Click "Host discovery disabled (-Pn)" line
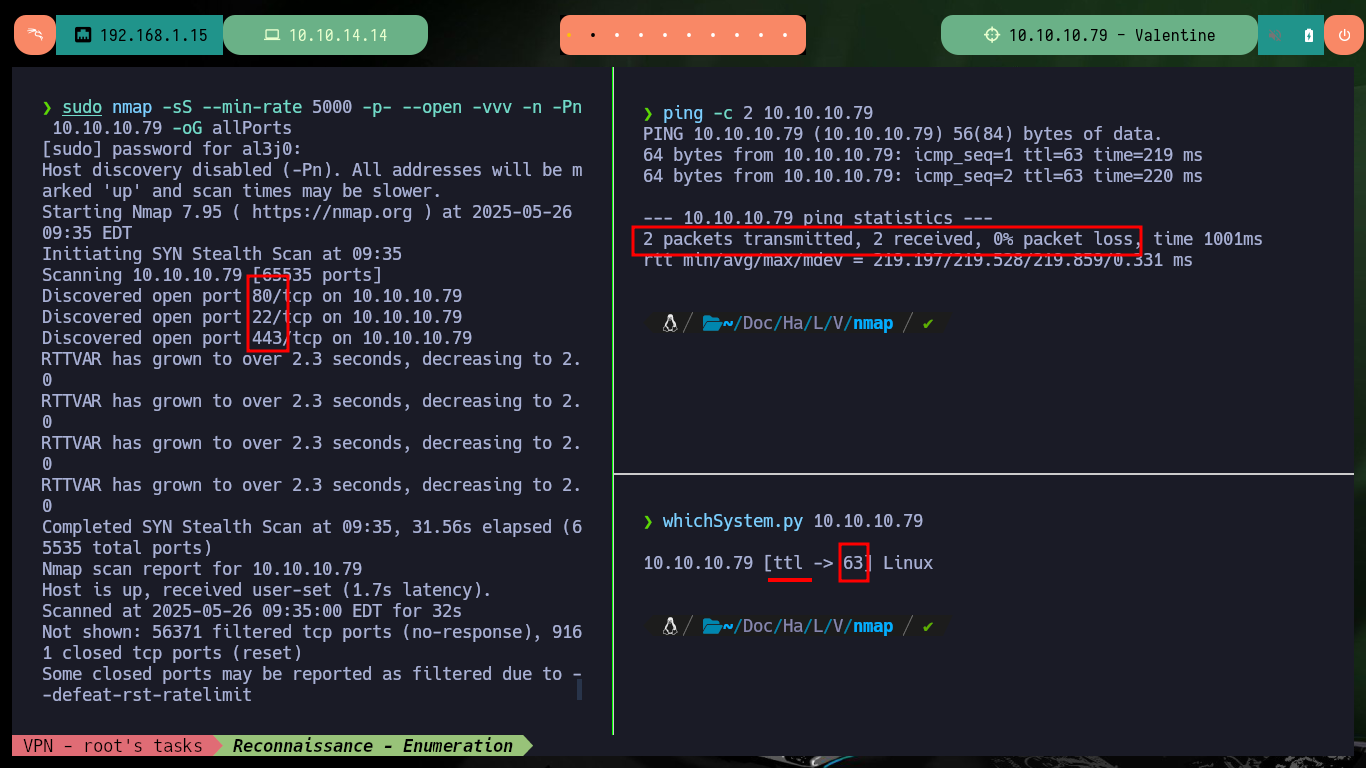Viewport: 1366px width, 768px height. coord(312,170)
